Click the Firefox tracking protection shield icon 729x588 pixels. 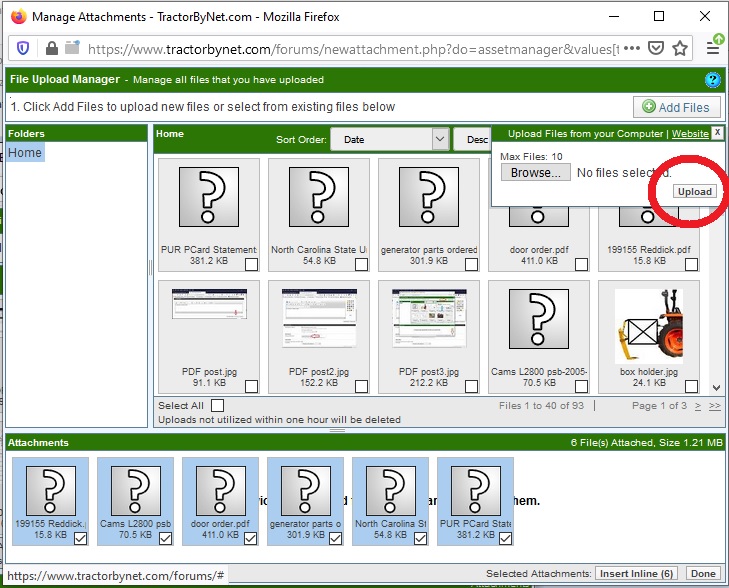[25, 48]
